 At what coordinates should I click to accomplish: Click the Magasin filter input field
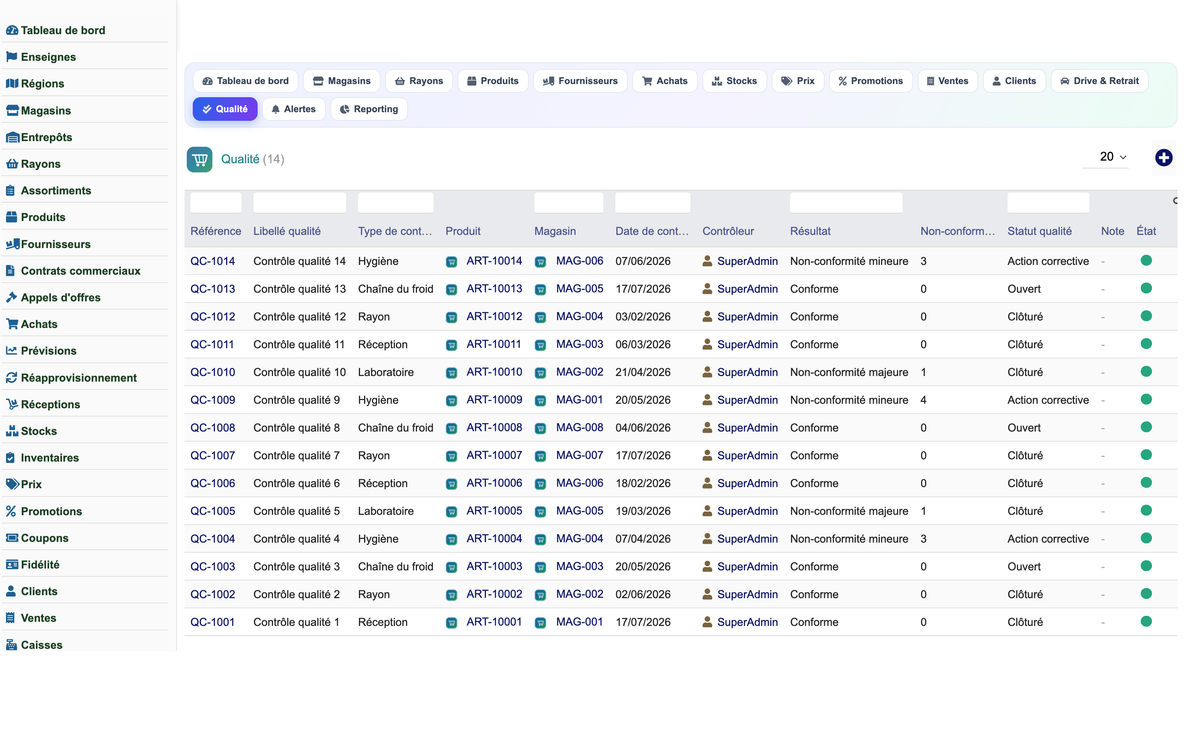coord(569,202)
